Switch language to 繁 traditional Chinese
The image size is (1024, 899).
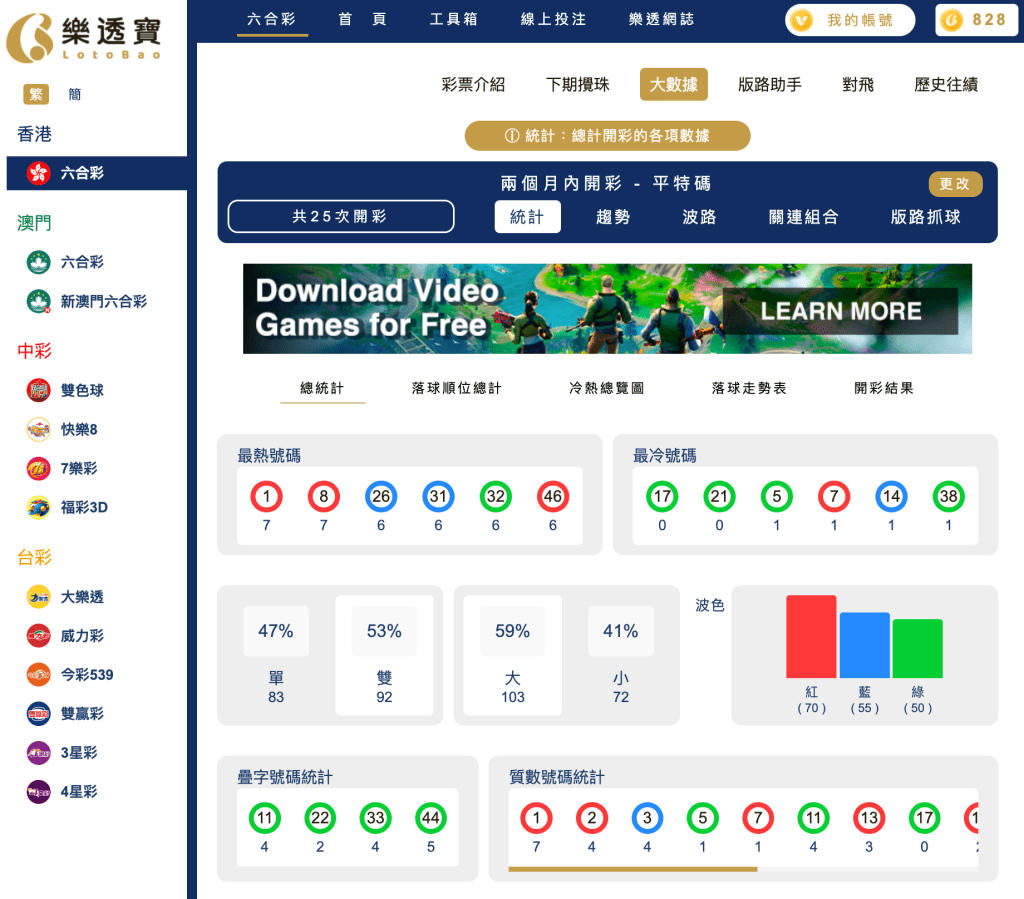pos(36,95)
